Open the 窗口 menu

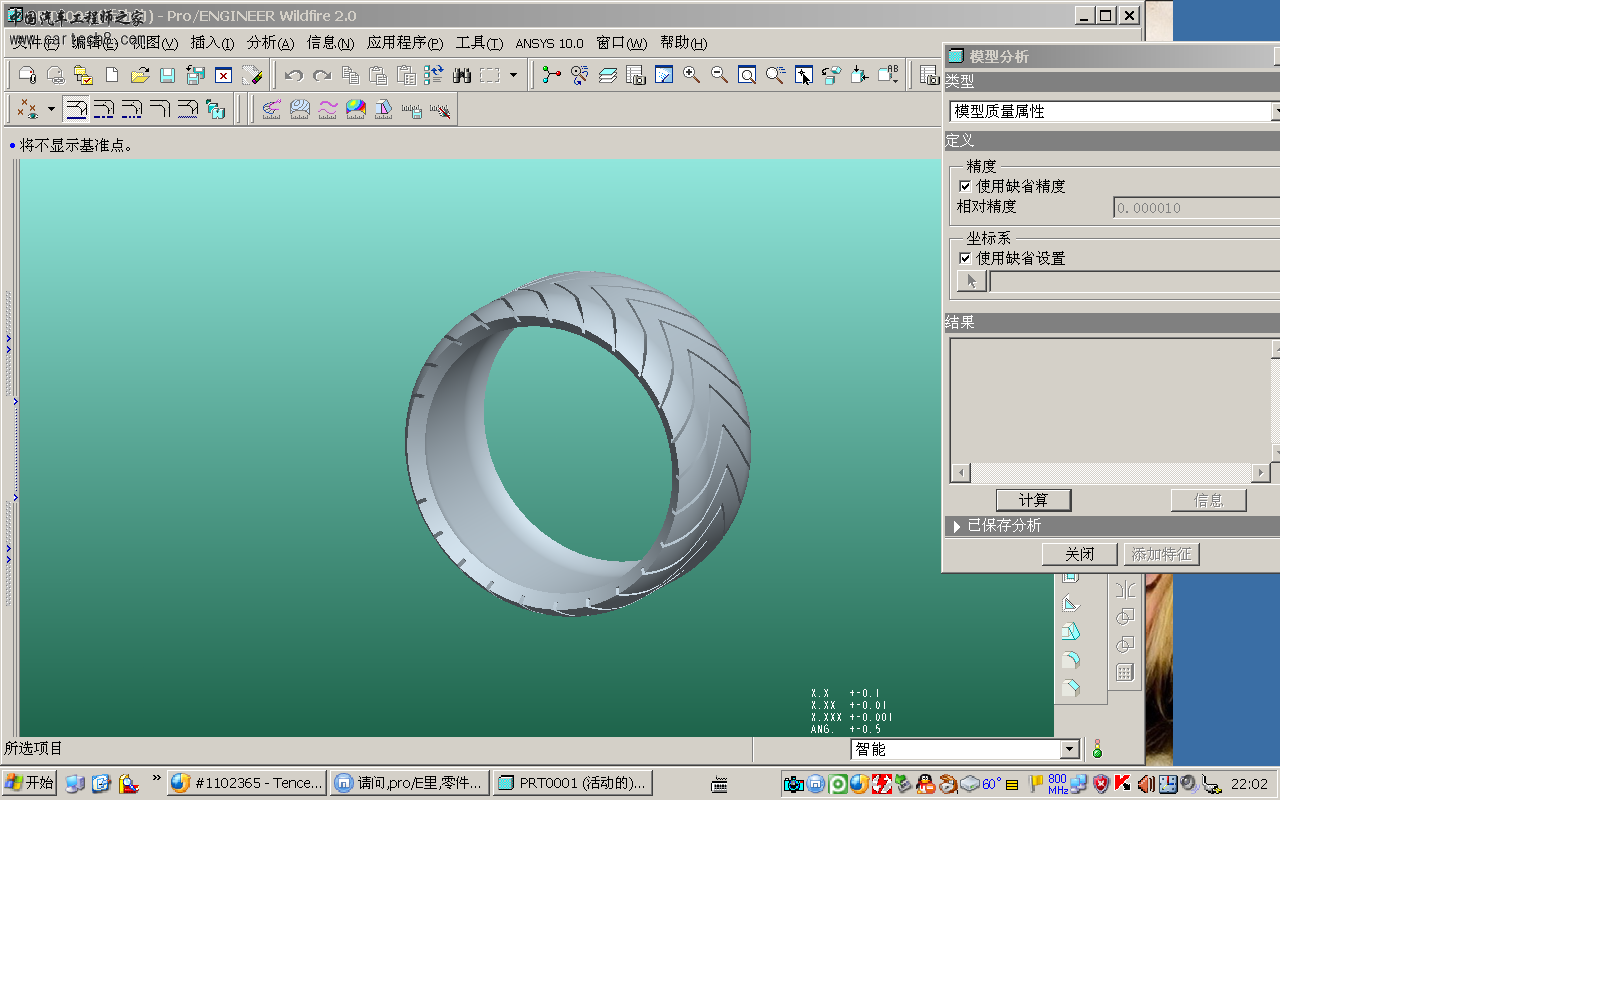click(622, 42)
